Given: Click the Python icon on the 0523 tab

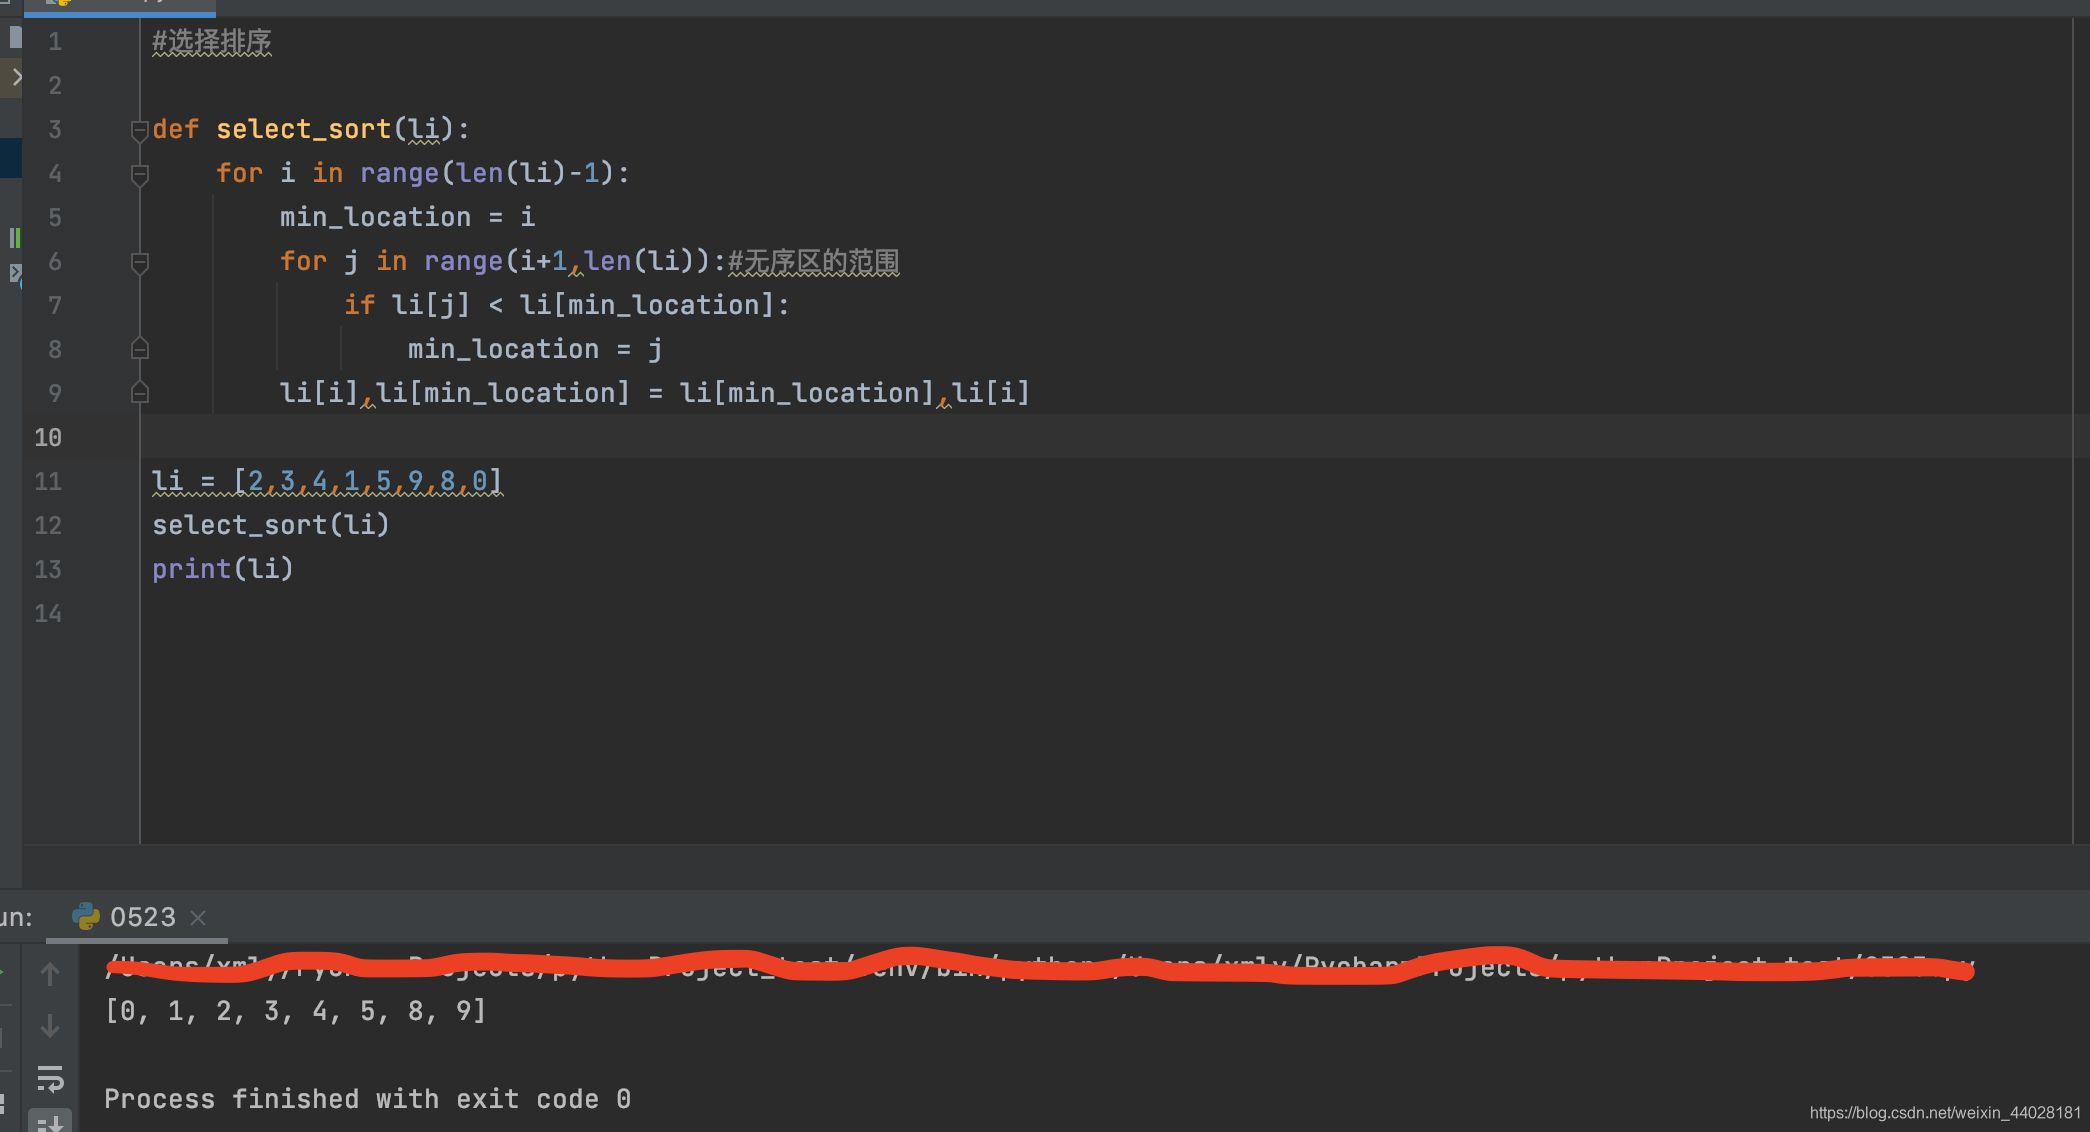Looking at the screenshot, I should [86, 917].
